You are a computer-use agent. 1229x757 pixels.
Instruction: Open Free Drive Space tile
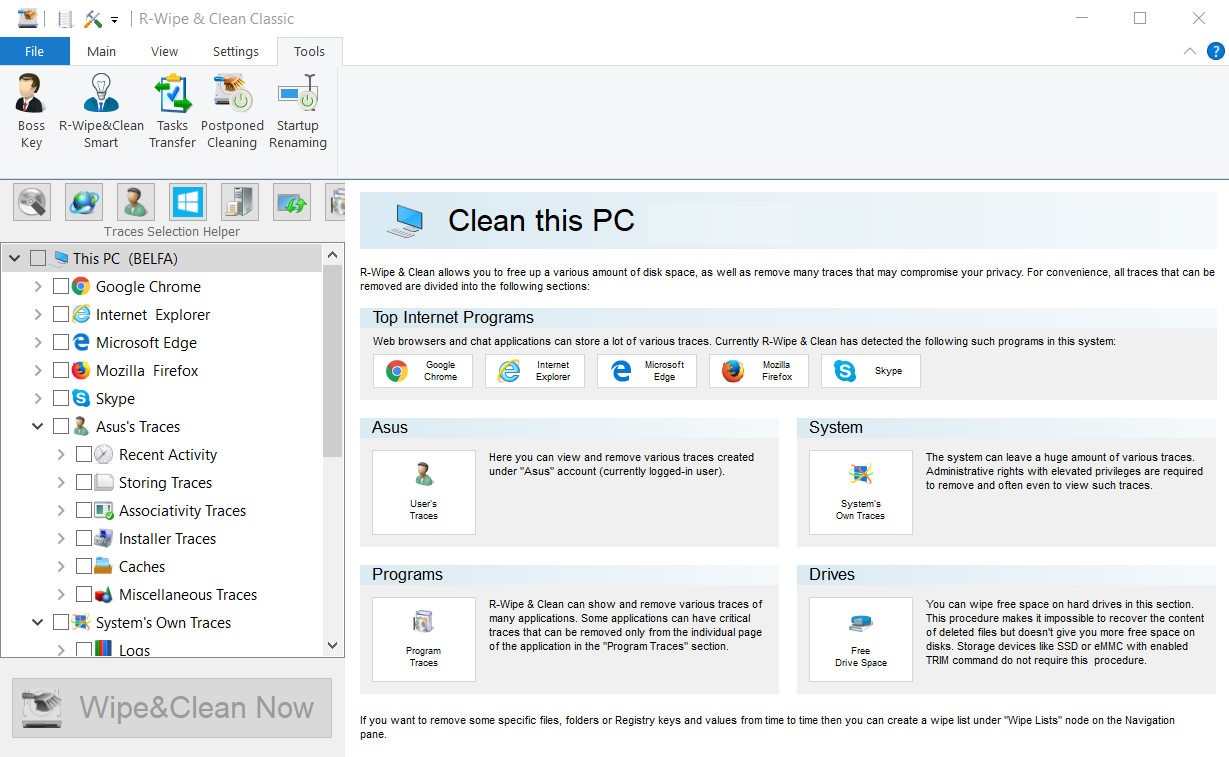(861, 639)
